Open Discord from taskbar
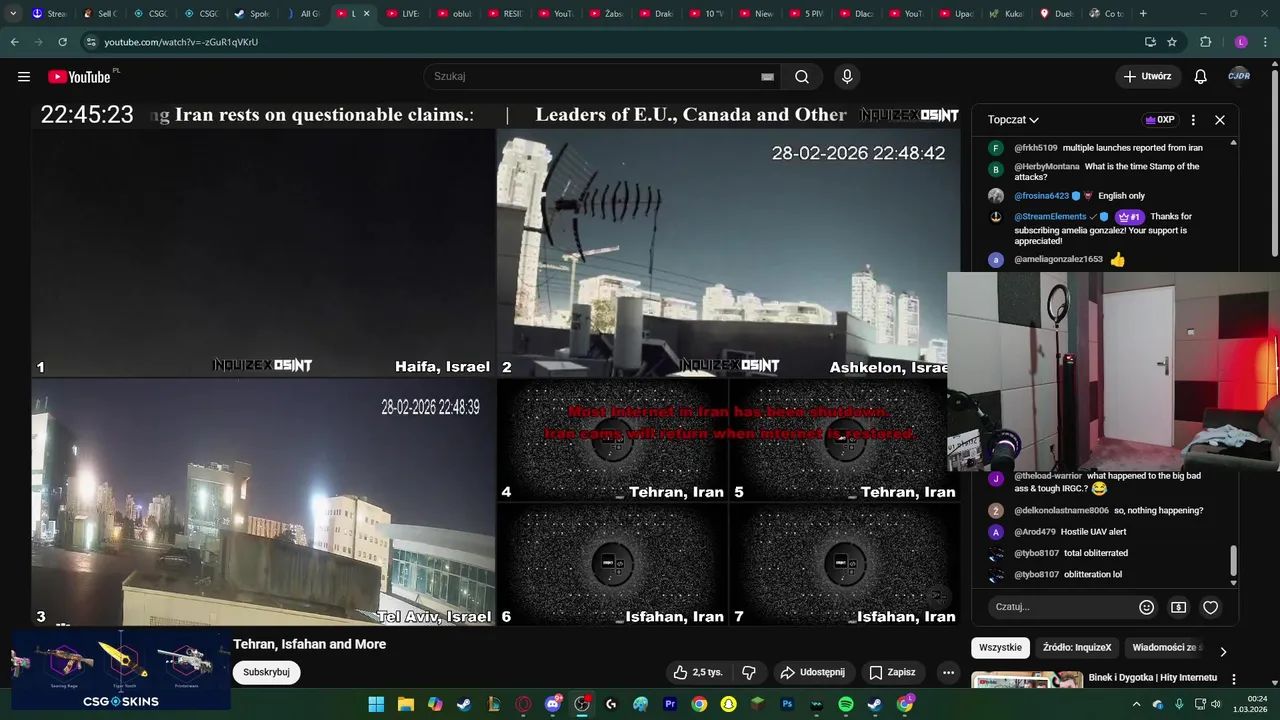 553,705
